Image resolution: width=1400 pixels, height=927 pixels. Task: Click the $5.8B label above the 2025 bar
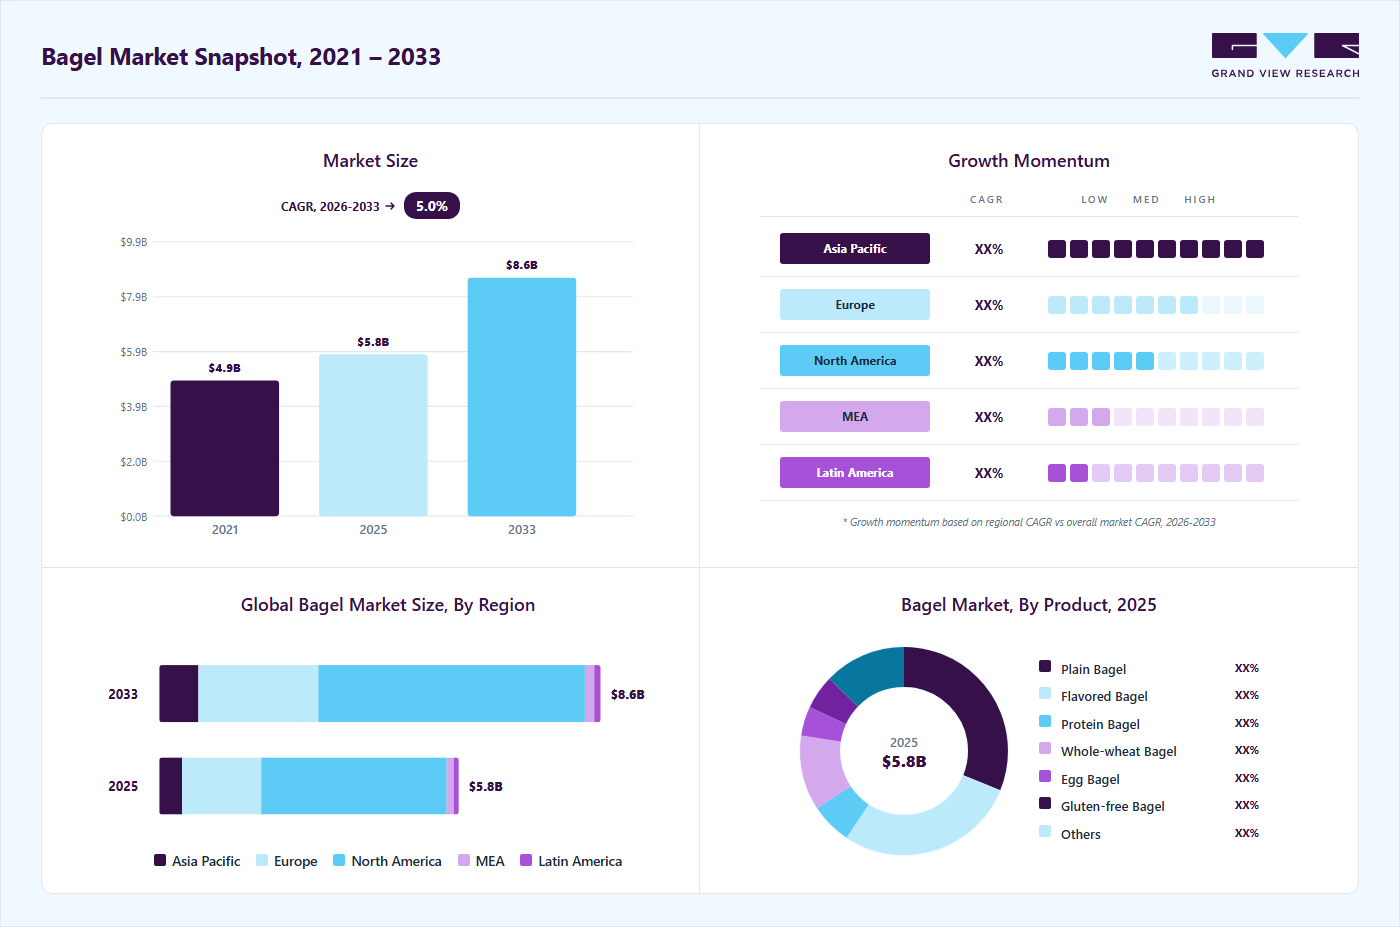tap(373, 342)
